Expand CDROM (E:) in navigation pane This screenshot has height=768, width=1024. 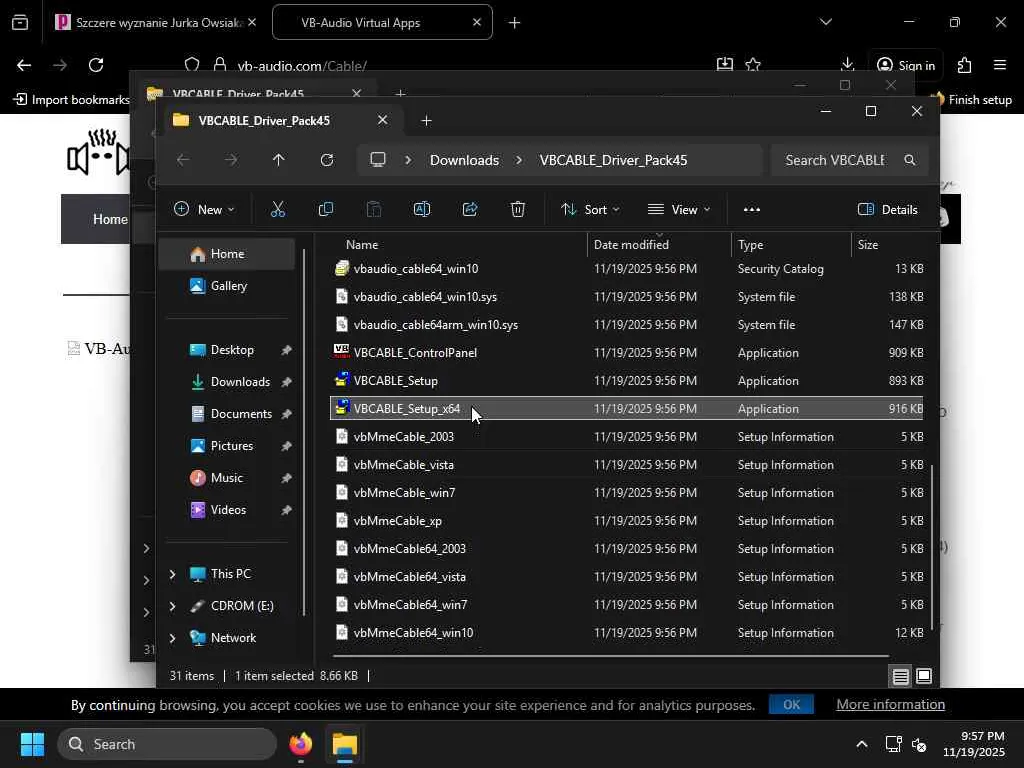point(172,606)
